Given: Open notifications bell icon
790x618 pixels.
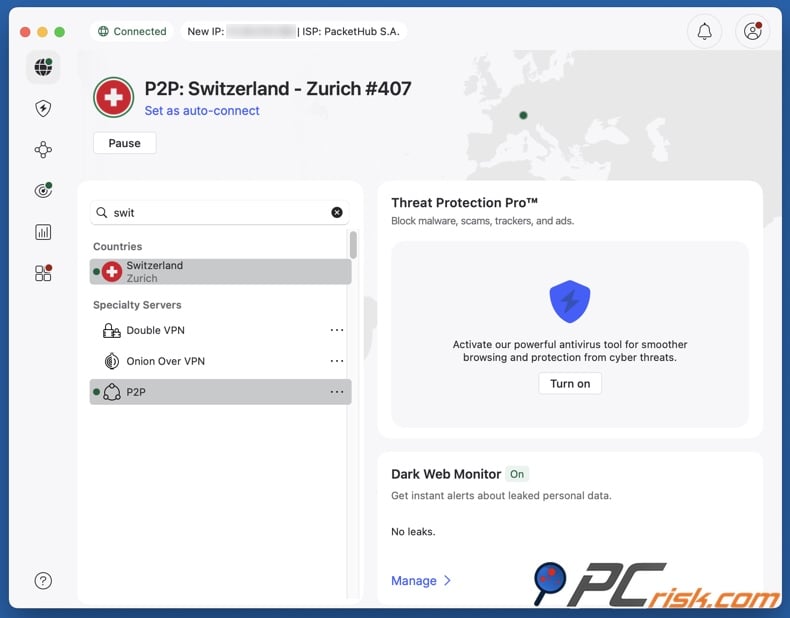Looking at the screenshot, I should pos(704,31).
